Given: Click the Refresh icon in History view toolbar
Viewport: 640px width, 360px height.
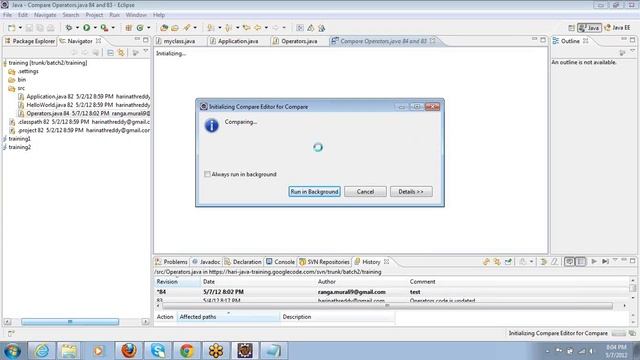Looking at the screenshot, I should click(486, 262).
